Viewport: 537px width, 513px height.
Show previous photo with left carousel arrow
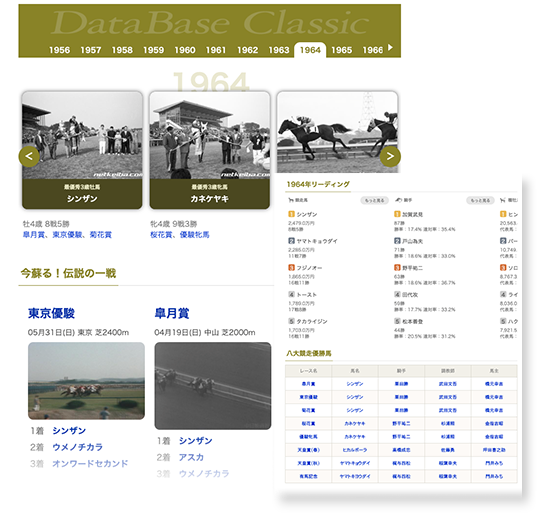pos(29,157)
